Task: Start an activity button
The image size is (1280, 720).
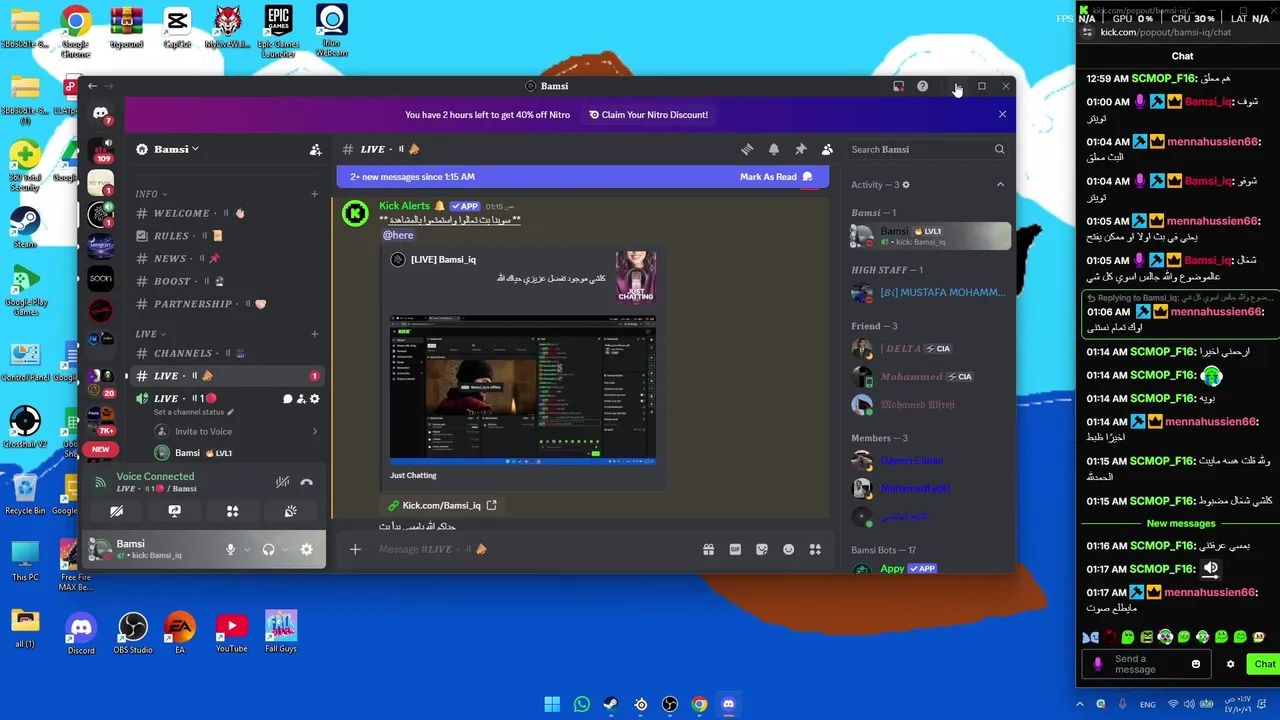Action: (x=232, y=511)
